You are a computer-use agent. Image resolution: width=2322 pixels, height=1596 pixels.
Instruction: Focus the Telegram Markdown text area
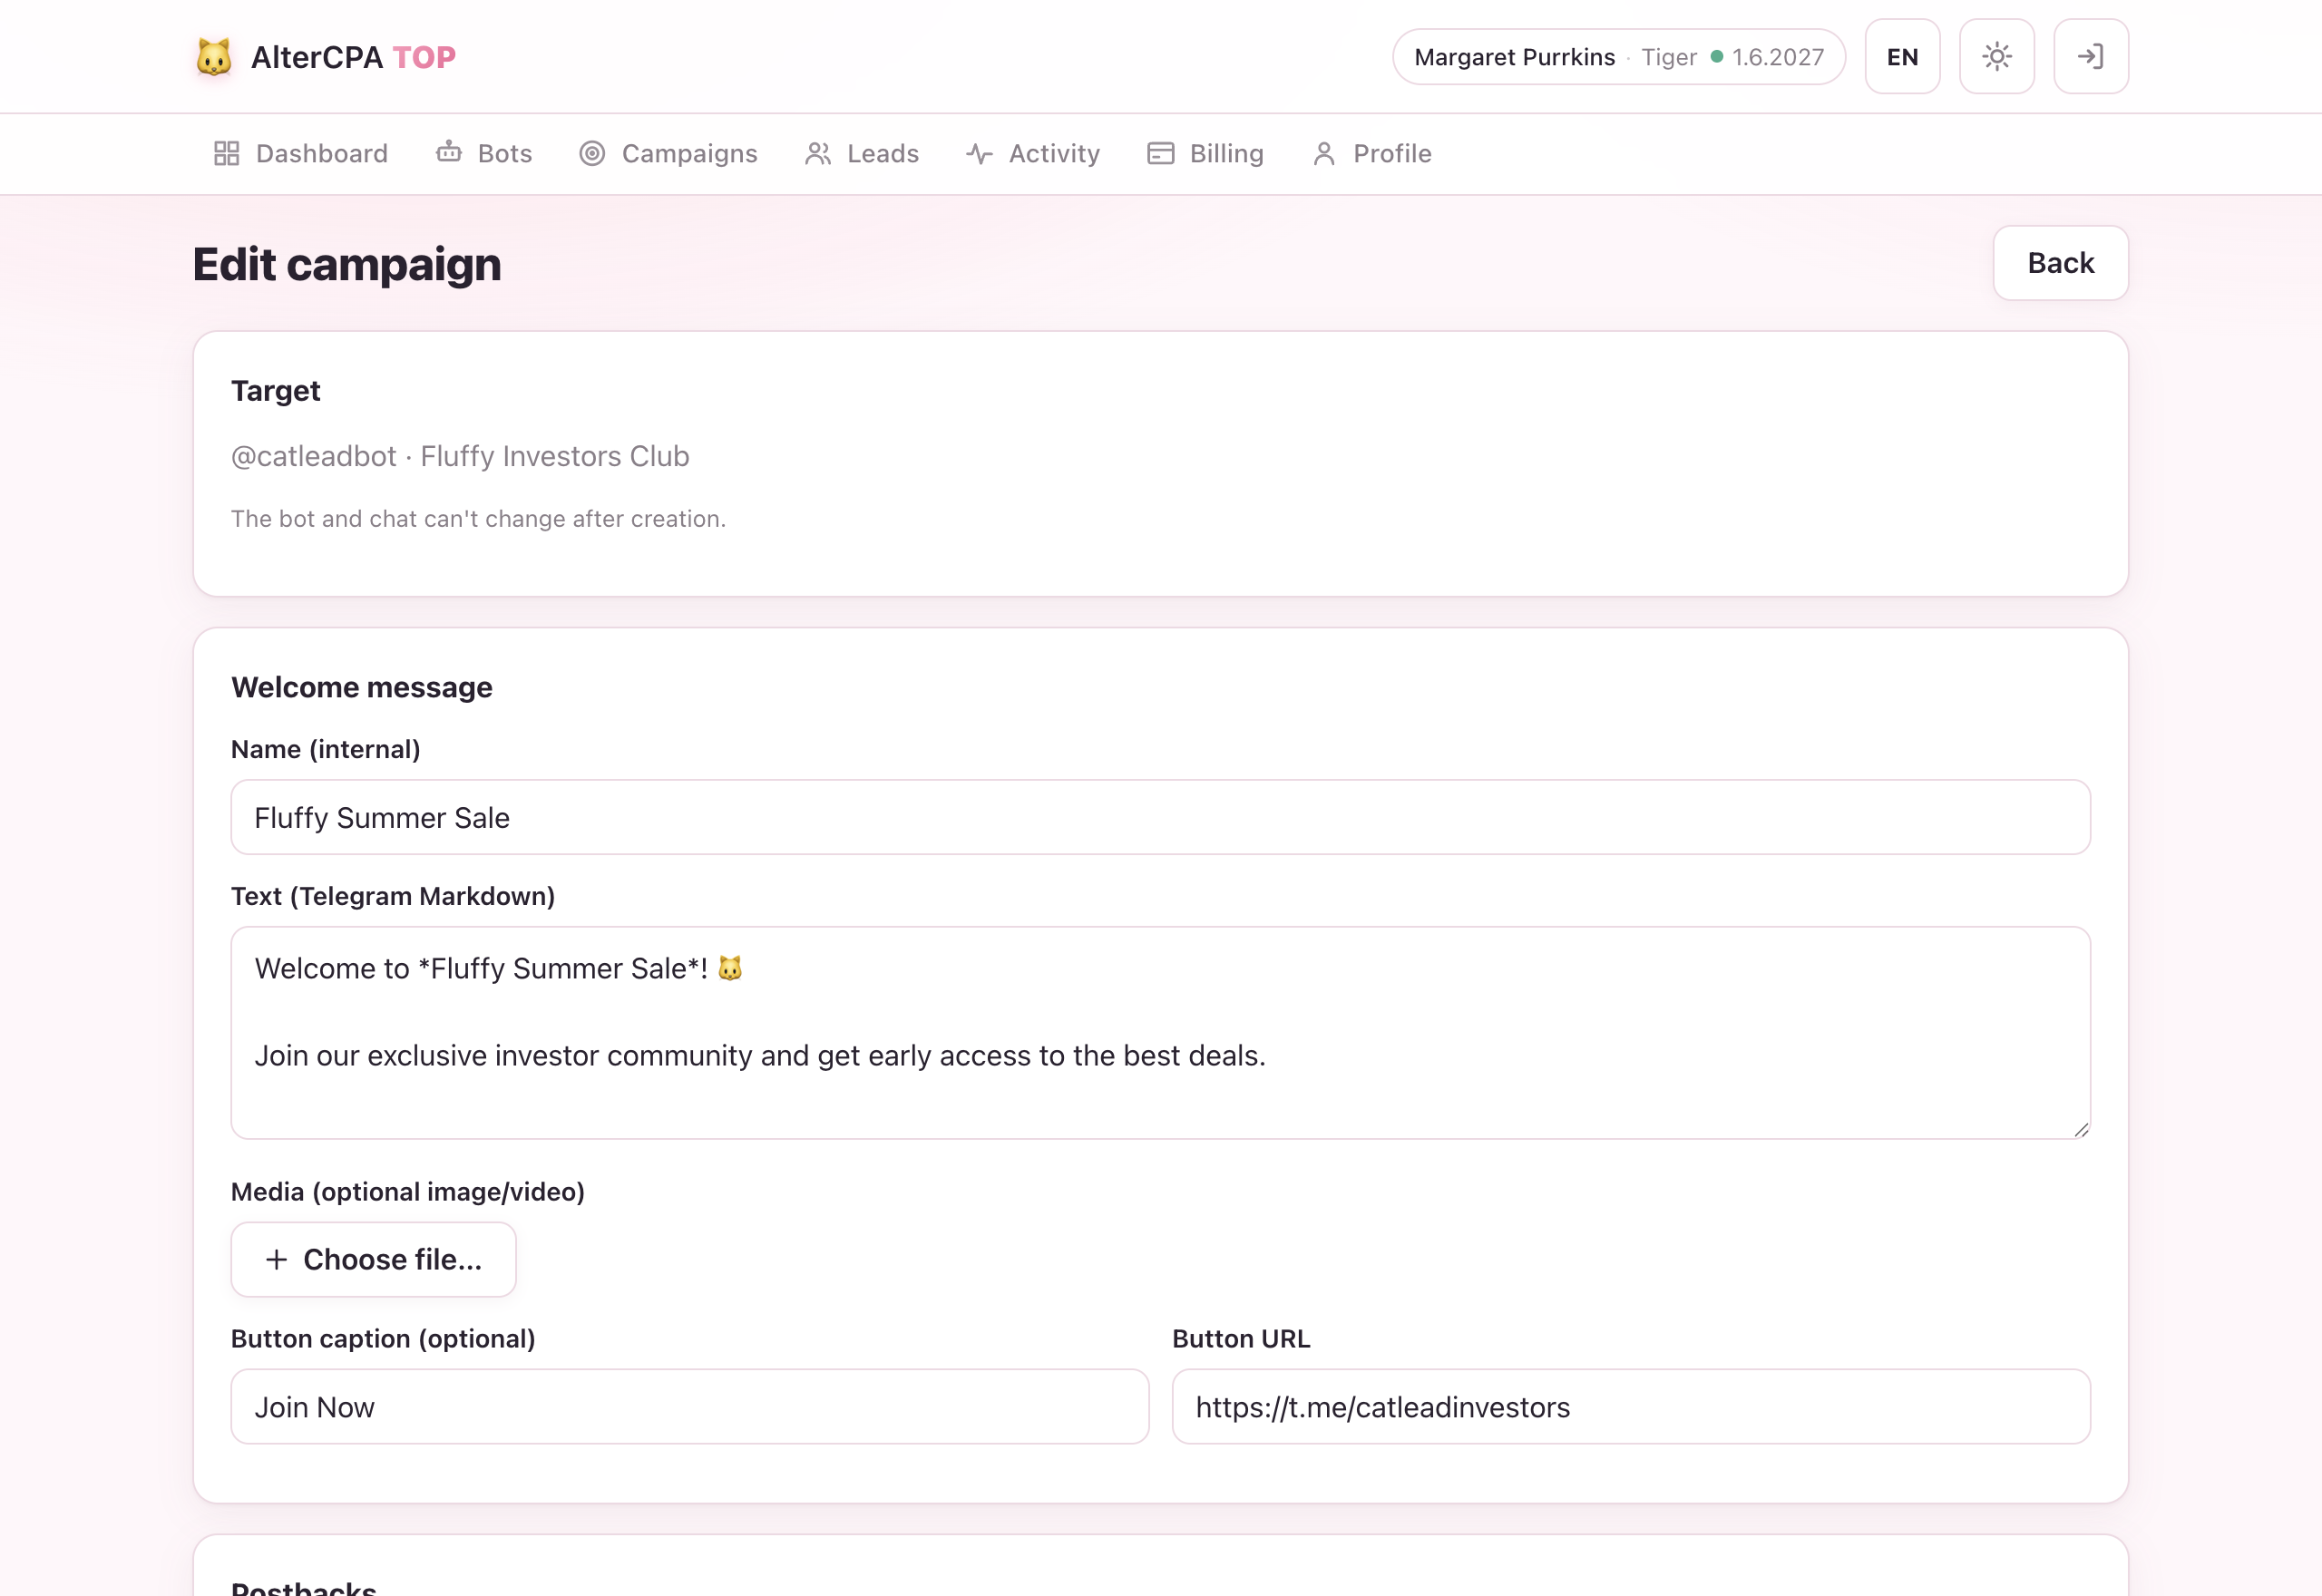pyautogui.click(x=1160, y=1032)
